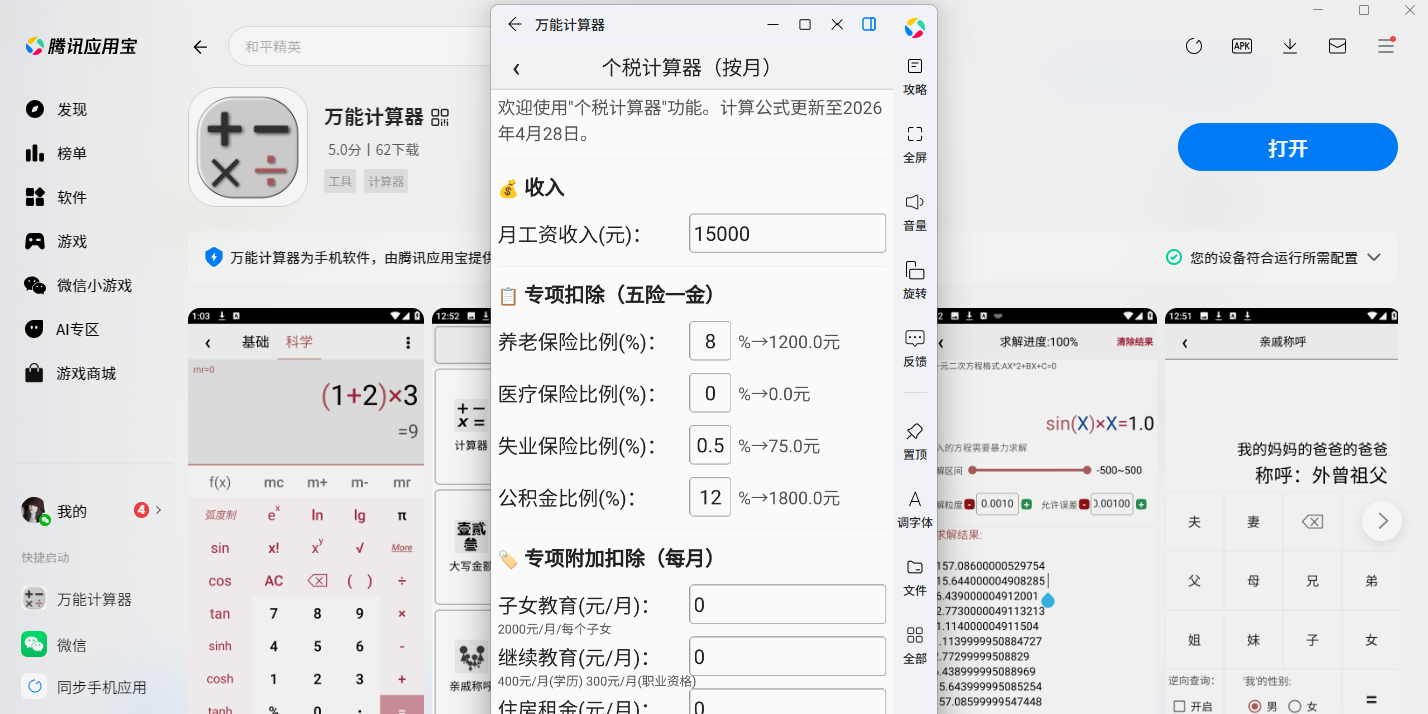The image size is (1428, 714).
Task: Open 文件 file manager in sidebar
Action: [x=915, y=577]
